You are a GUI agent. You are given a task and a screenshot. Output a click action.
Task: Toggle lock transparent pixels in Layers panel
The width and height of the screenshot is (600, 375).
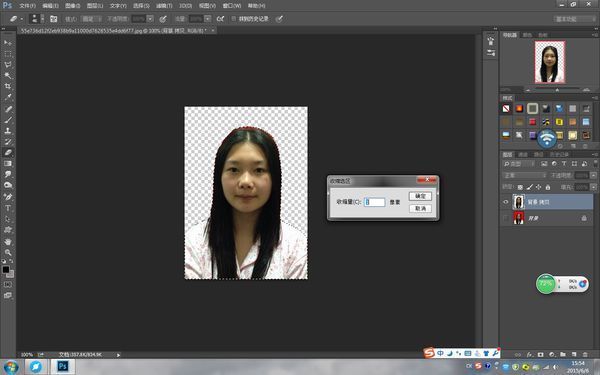tap(520, 188)
